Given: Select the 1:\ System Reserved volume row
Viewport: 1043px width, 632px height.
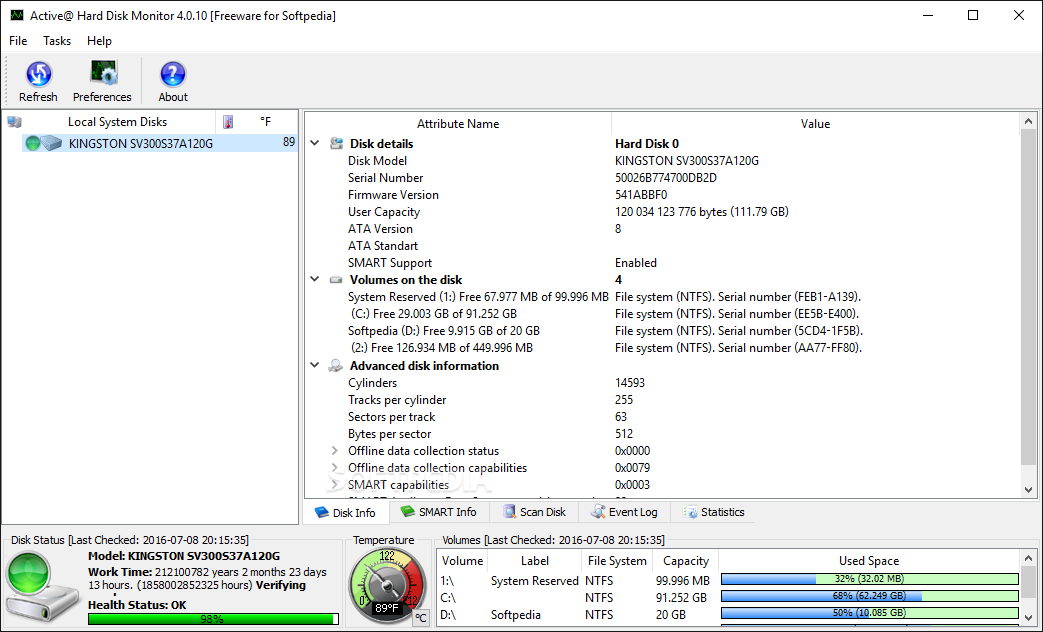Looking at the screenshot, I should [x=728, y=580].
